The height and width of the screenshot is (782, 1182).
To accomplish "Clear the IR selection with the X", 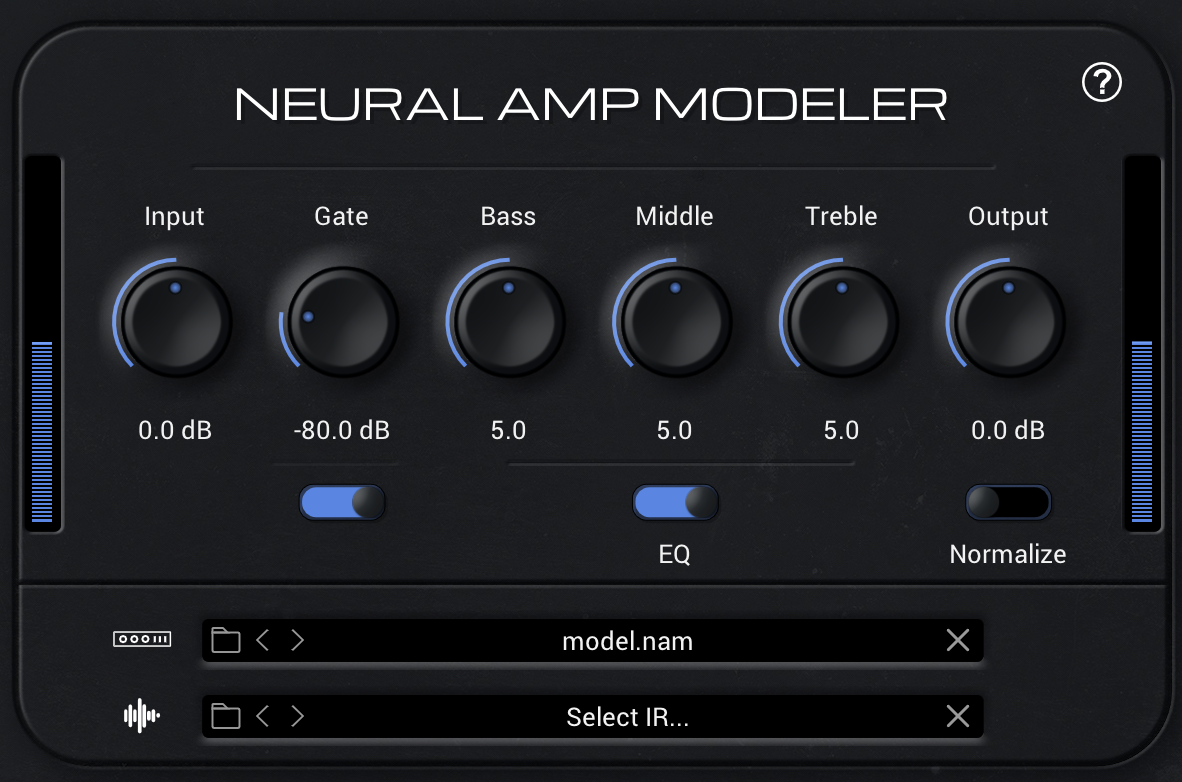I will click(957, 716).
